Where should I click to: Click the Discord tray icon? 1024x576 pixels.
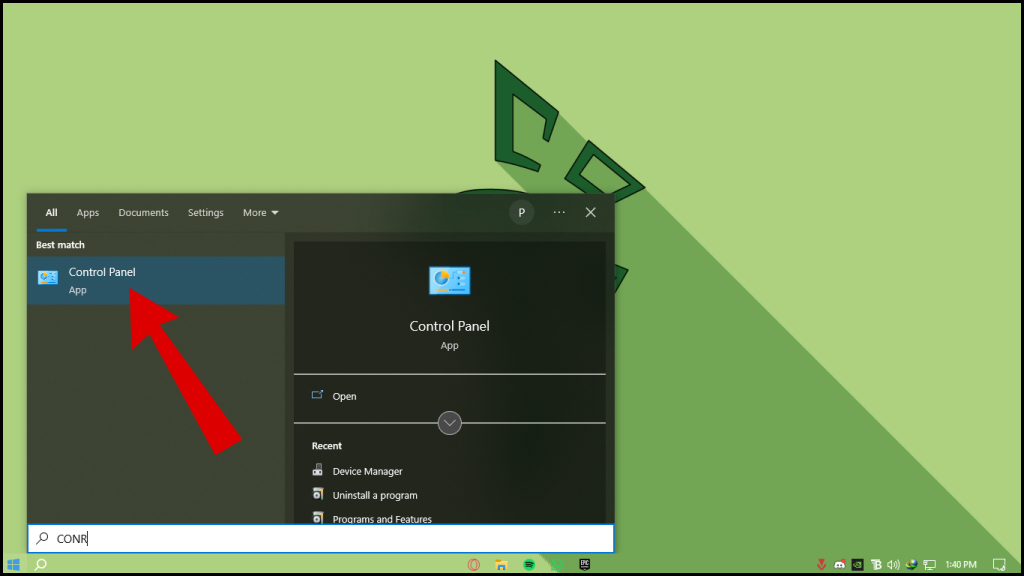[x=840, y=564]
